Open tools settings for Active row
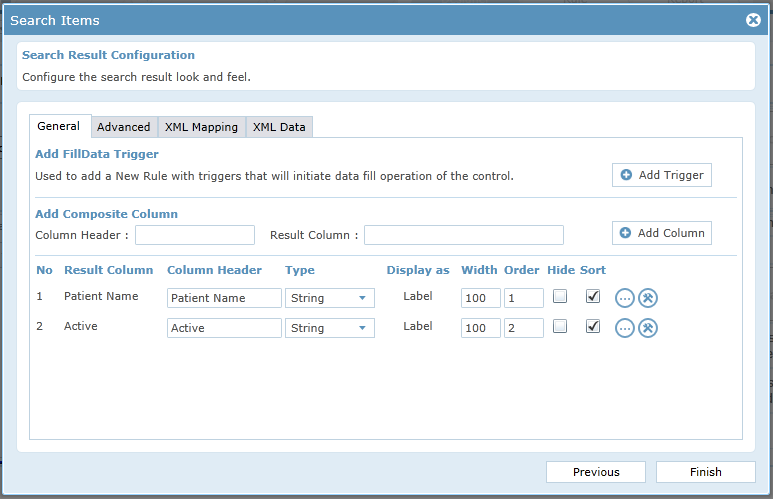This screenshot has width=773, height=499. pyautogui.click(x=648, y=328)
